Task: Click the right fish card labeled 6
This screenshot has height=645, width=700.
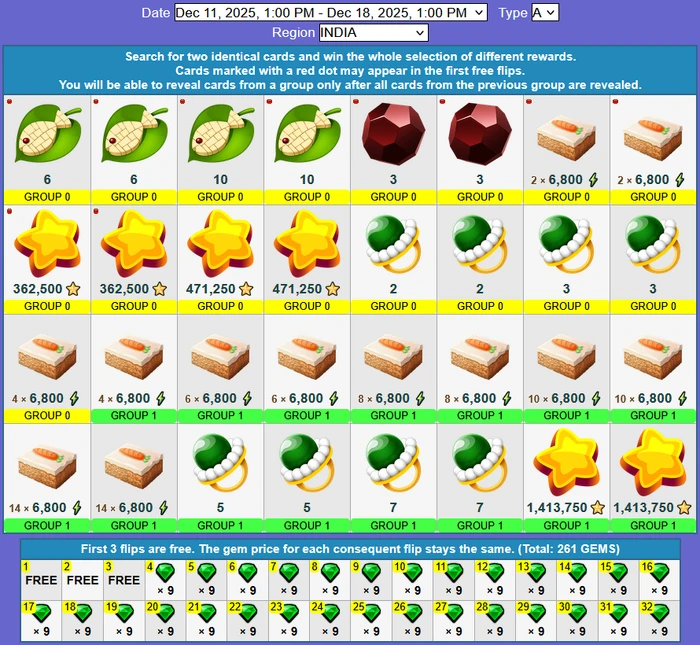Action: tap(134, 150)
